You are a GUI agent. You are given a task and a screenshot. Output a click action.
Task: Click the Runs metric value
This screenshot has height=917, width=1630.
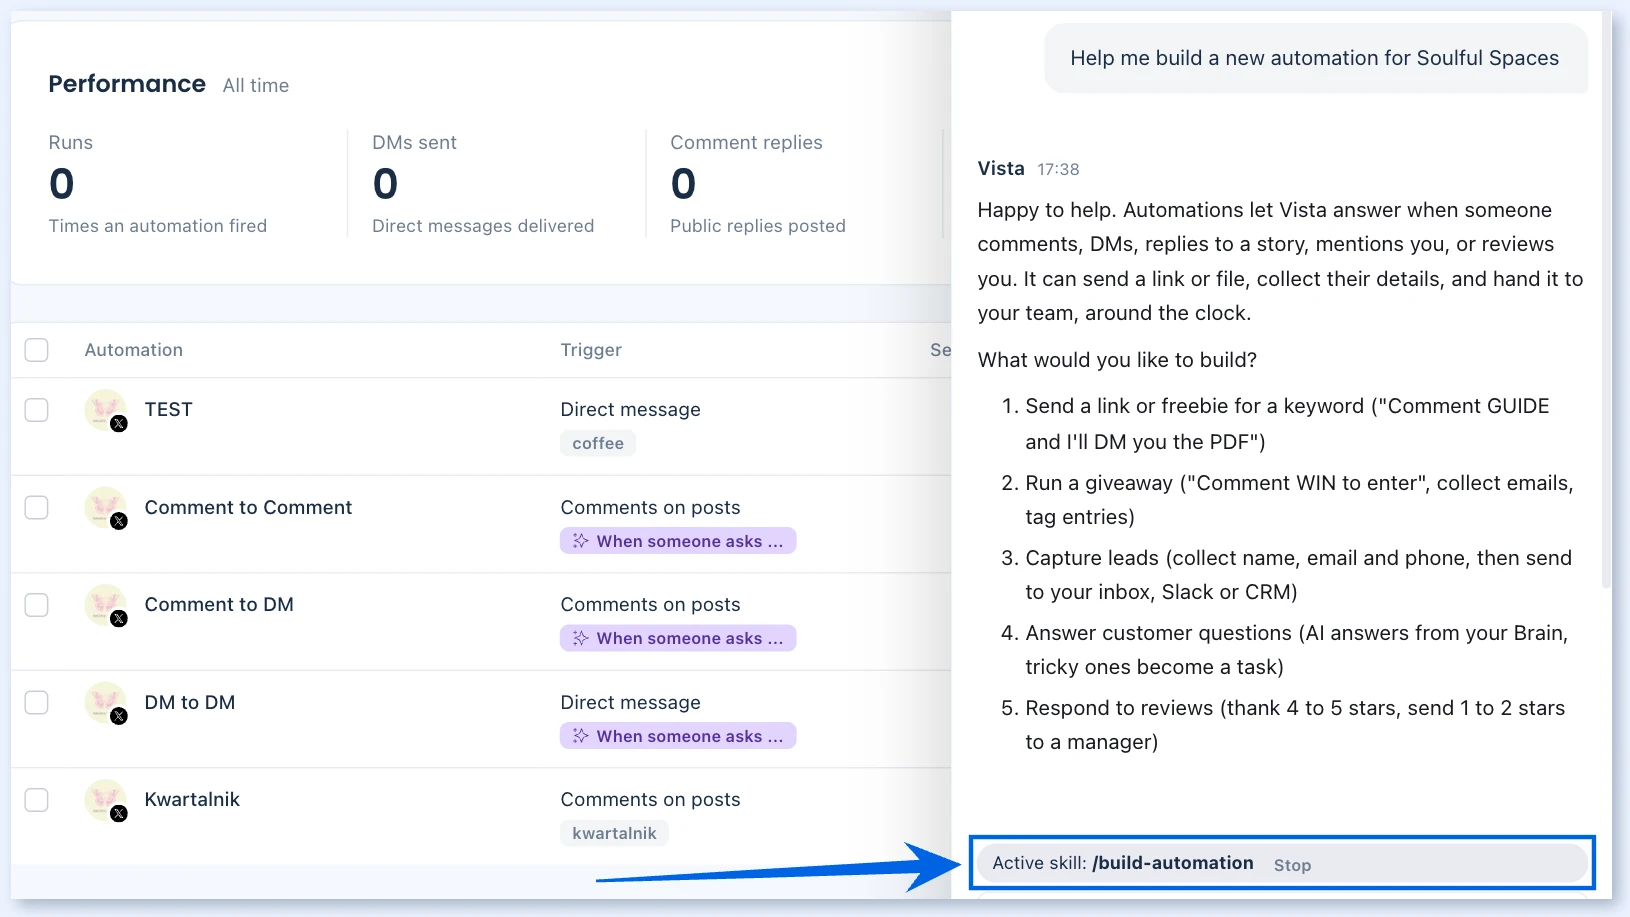[x=62, y=184]
